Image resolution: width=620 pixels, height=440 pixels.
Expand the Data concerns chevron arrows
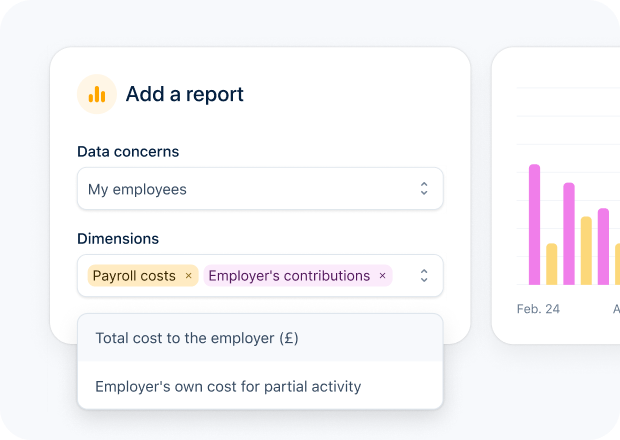tap(424, 189)
